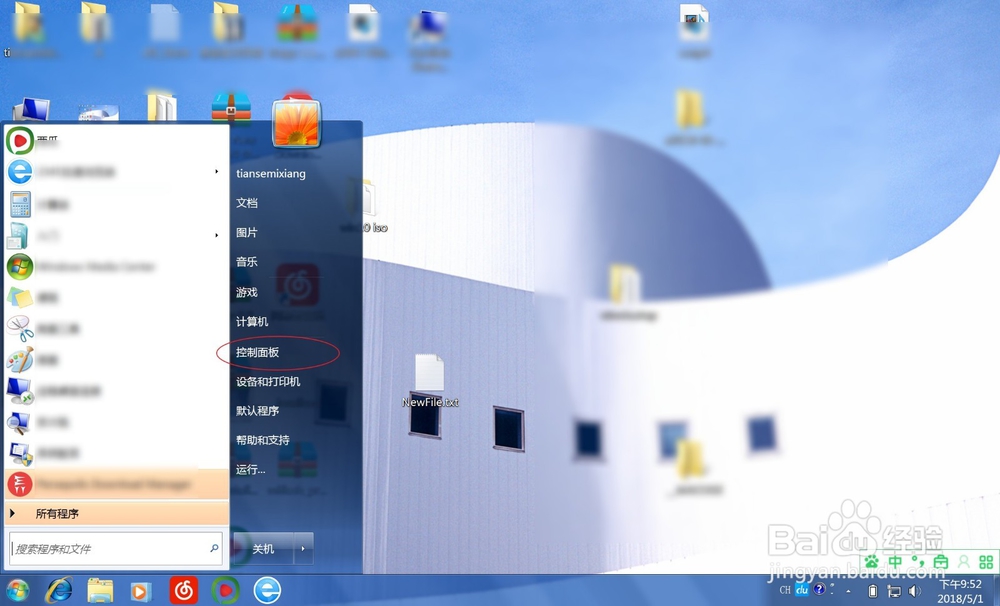Image resolution: width=1000 pixels, height=606 pixels.
Task: Open the network status tray icon
Action: tap(894, 591)
